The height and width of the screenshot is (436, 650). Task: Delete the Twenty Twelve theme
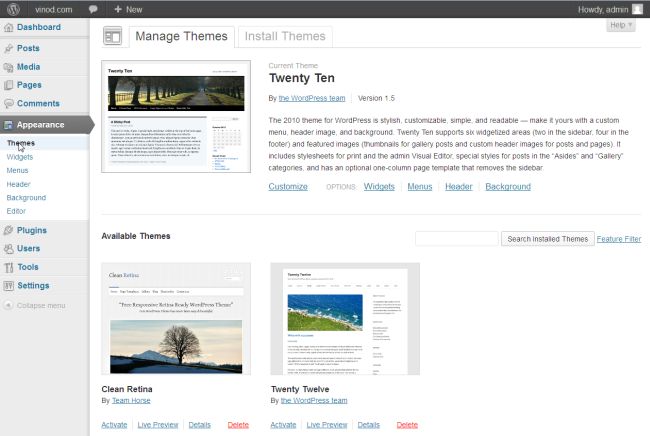tap(407, 425)
